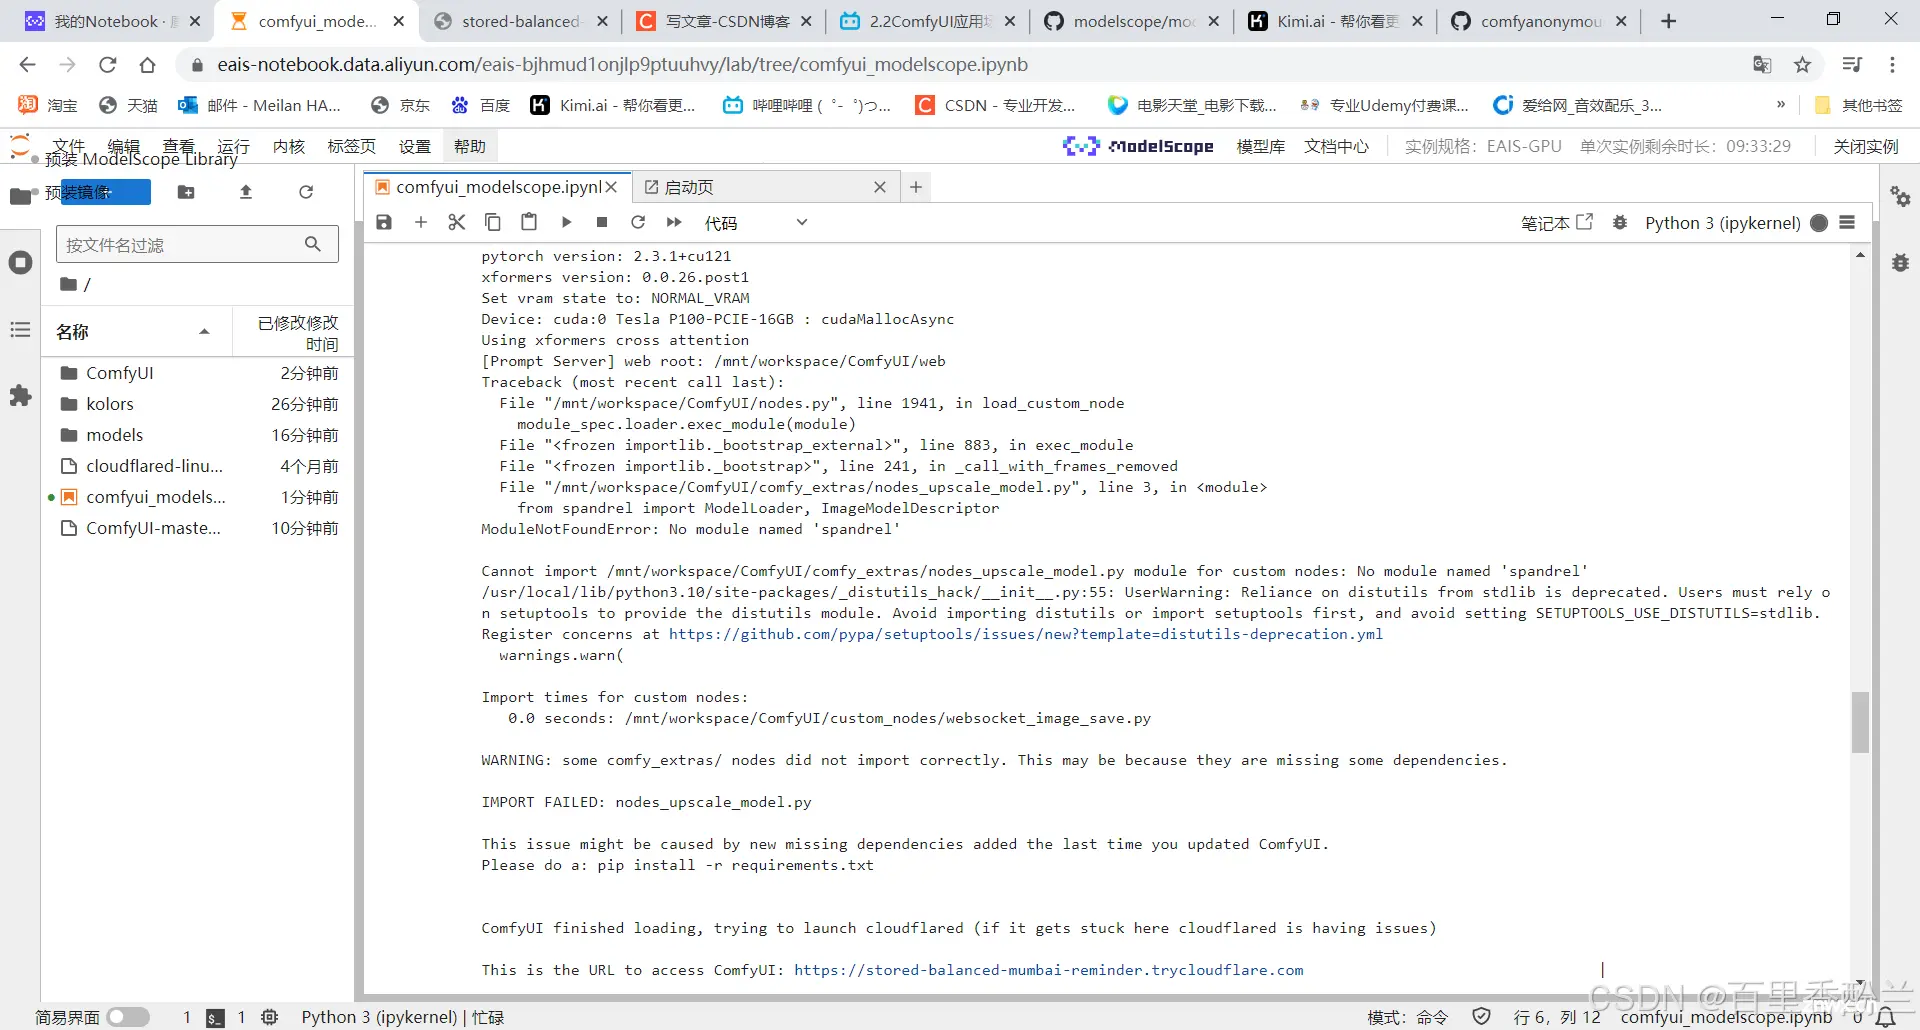Image resolution: width=1920 pixels, height=1030 pixels.
Task: Open the running terminals and kernels sidebar
Action: coord(20,263)
